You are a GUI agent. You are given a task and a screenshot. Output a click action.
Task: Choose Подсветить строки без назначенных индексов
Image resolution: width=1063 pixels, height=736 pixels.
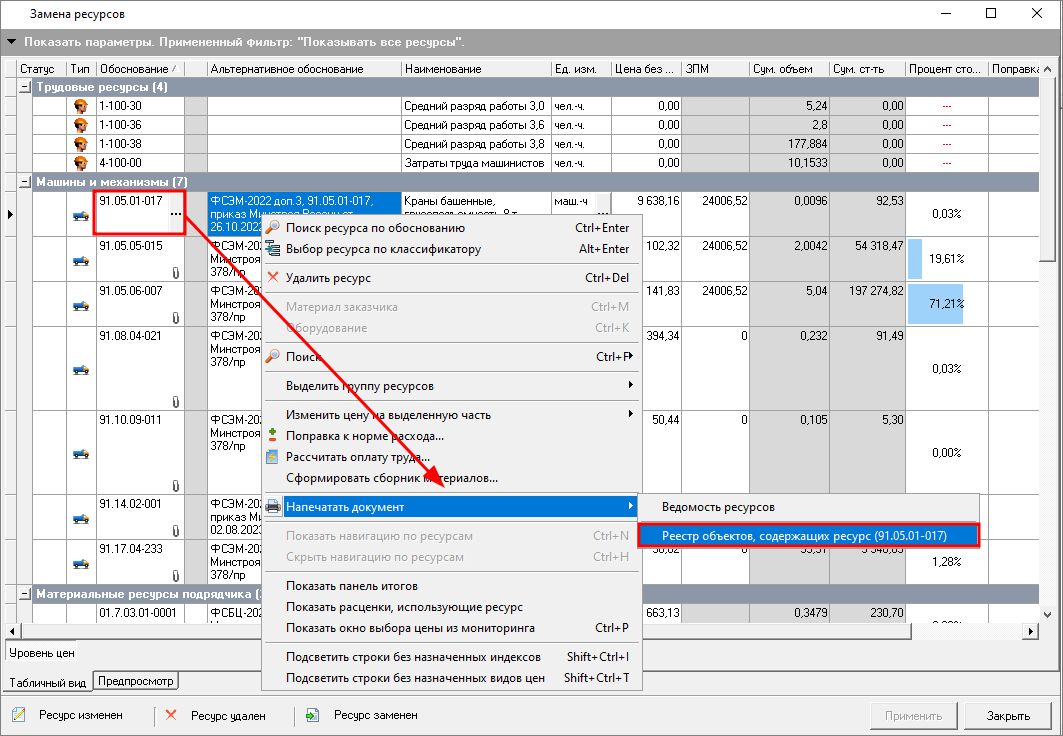pyautogui.click(x=452, y=657)
